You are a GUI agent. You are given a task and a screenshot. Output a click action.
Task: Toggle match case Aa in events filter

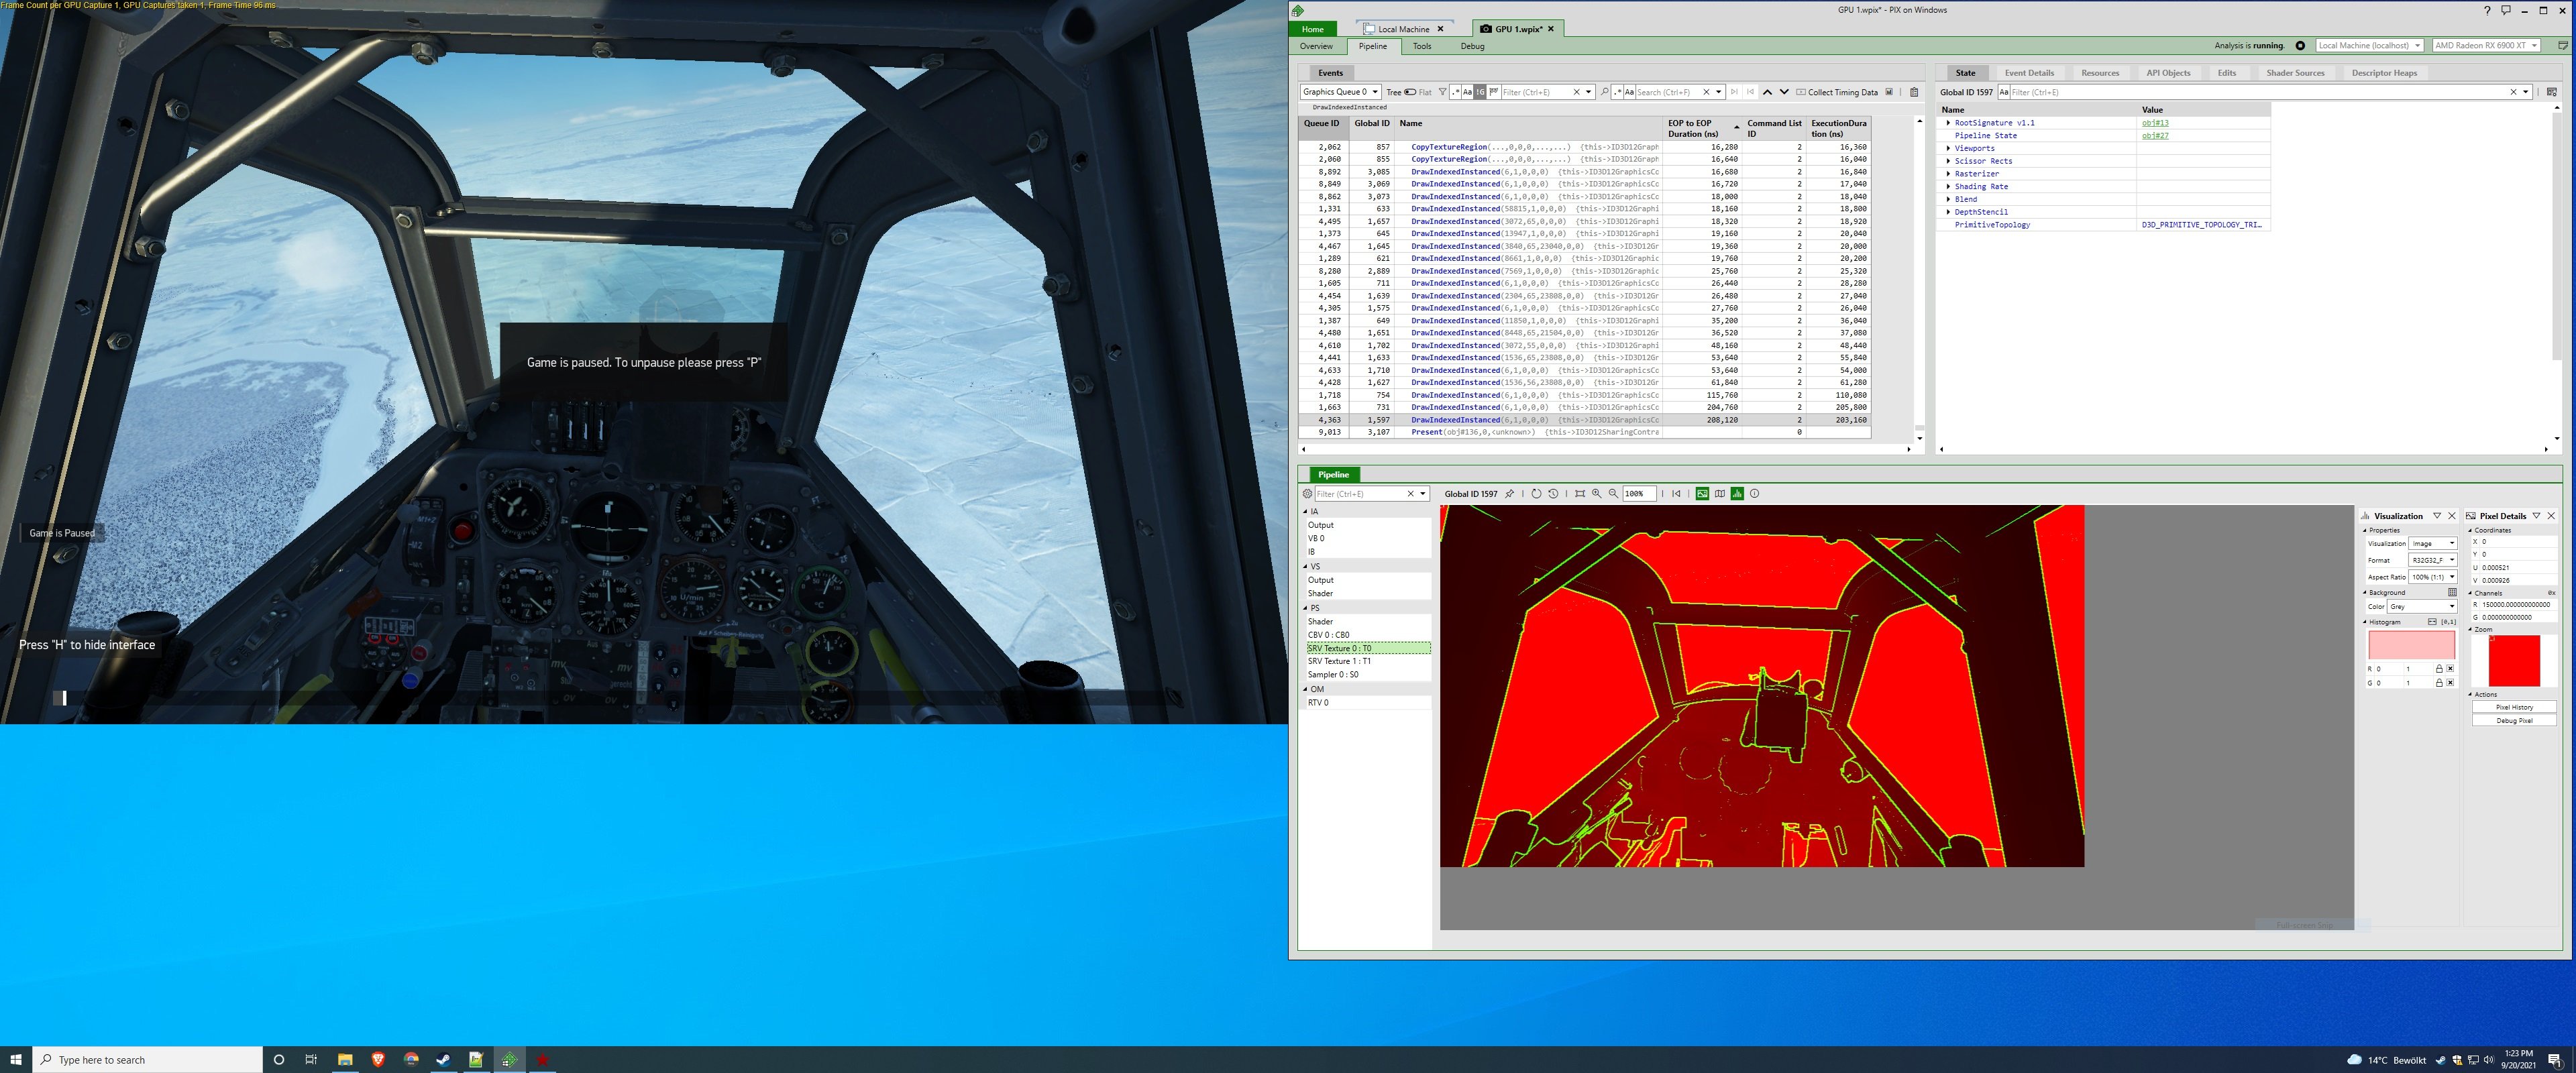(x=1467, y=92)
